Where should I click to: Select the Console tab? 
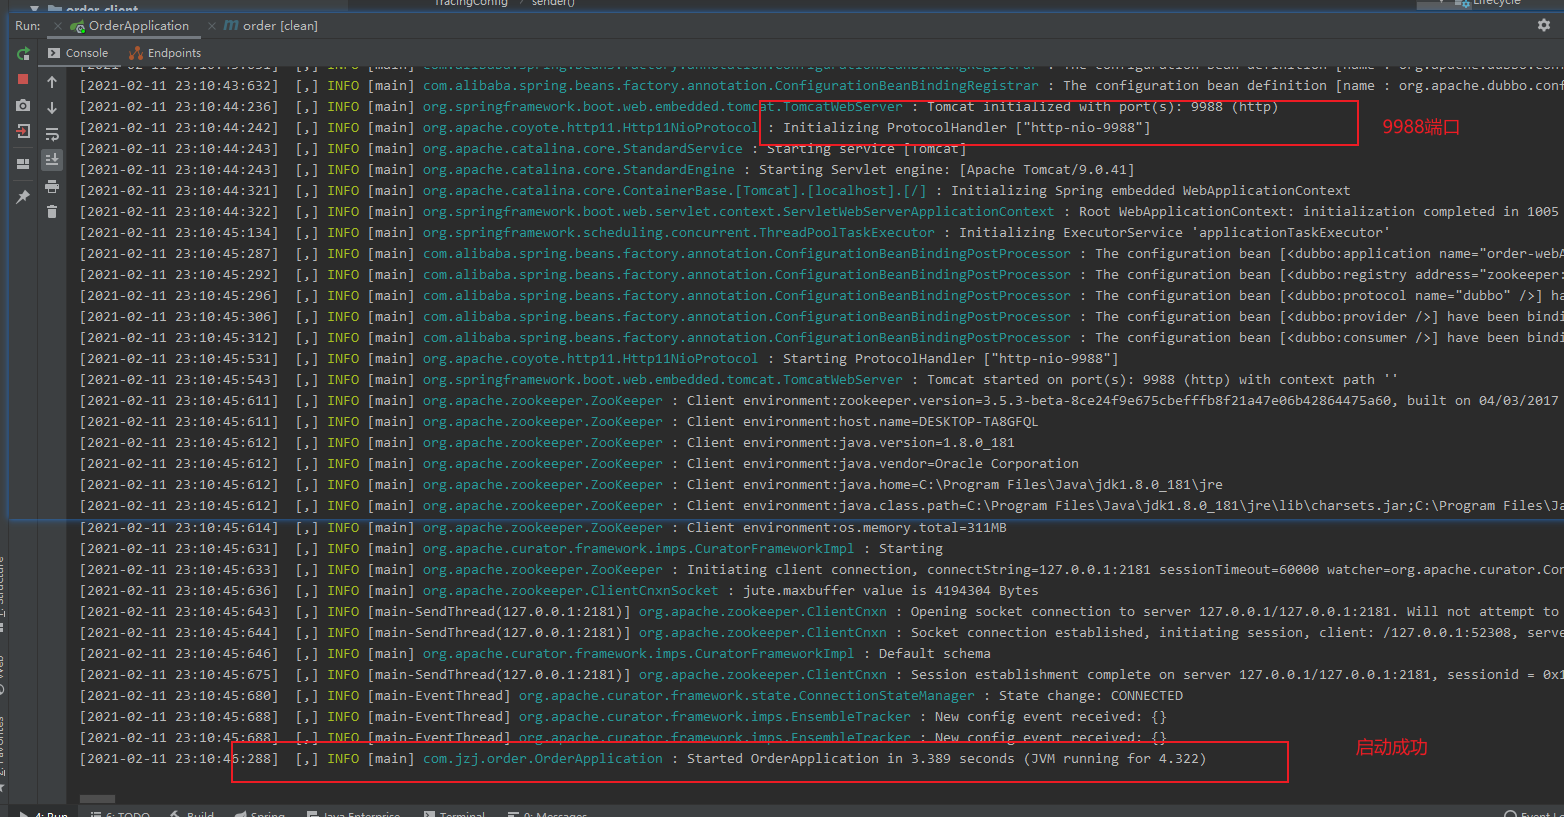point(78,53)
